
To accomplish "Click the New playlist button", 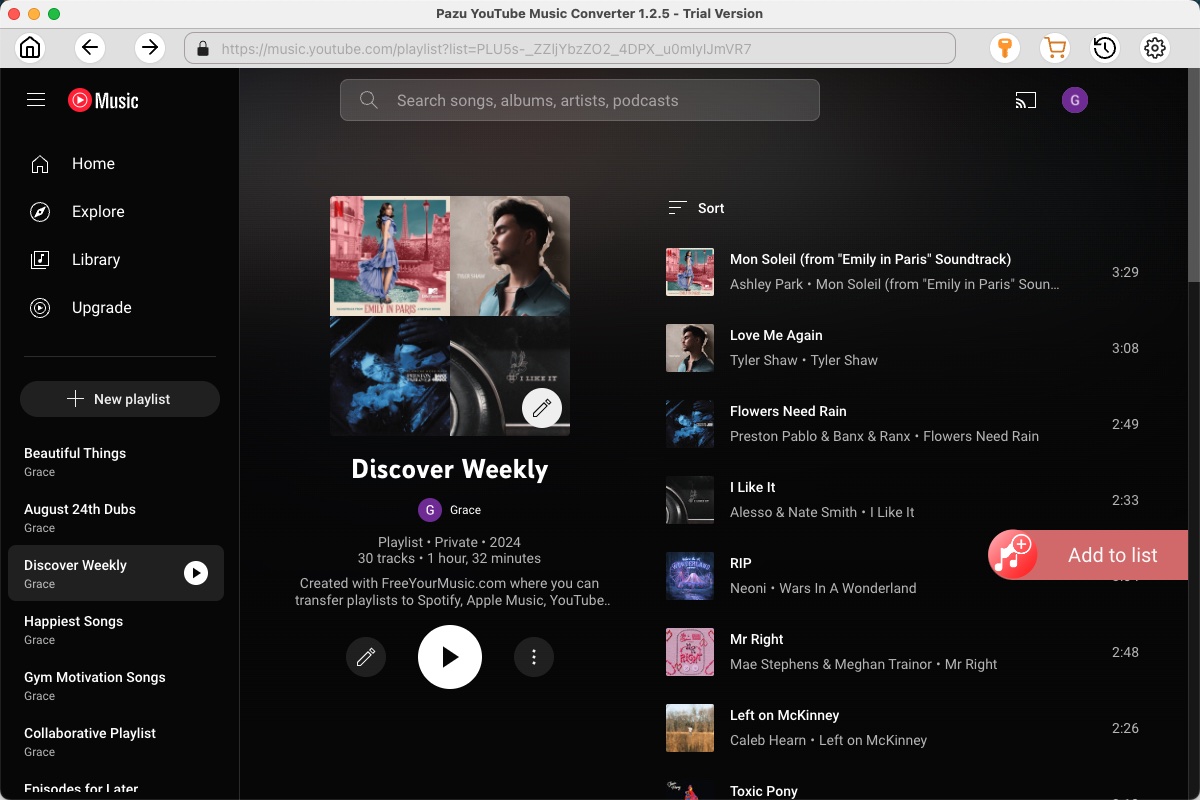I will point(119,398).
